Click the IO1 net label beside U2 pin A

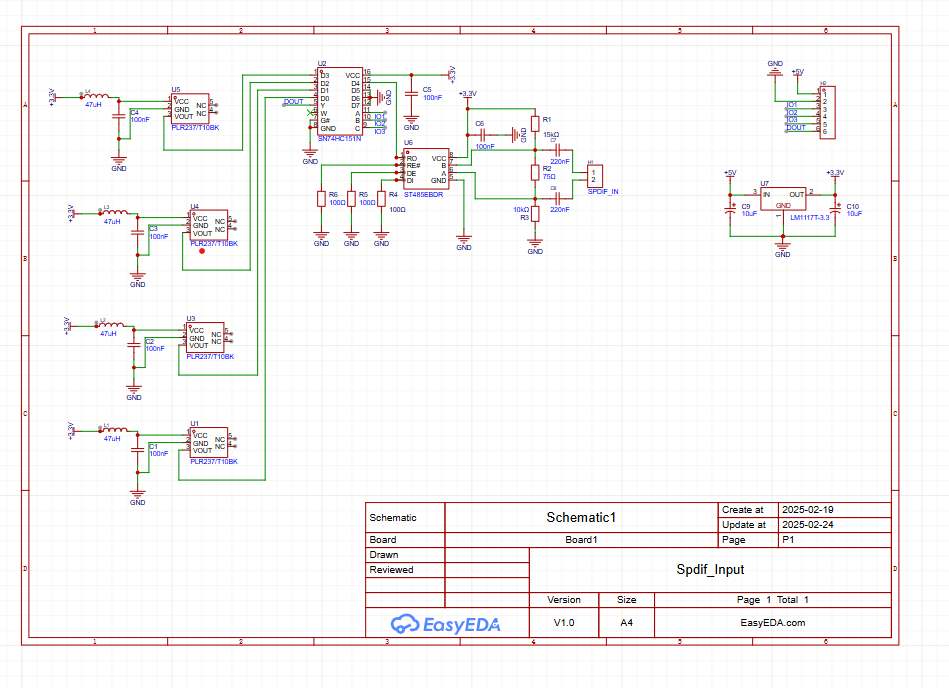pyautogui.click(x=379, y=117)
